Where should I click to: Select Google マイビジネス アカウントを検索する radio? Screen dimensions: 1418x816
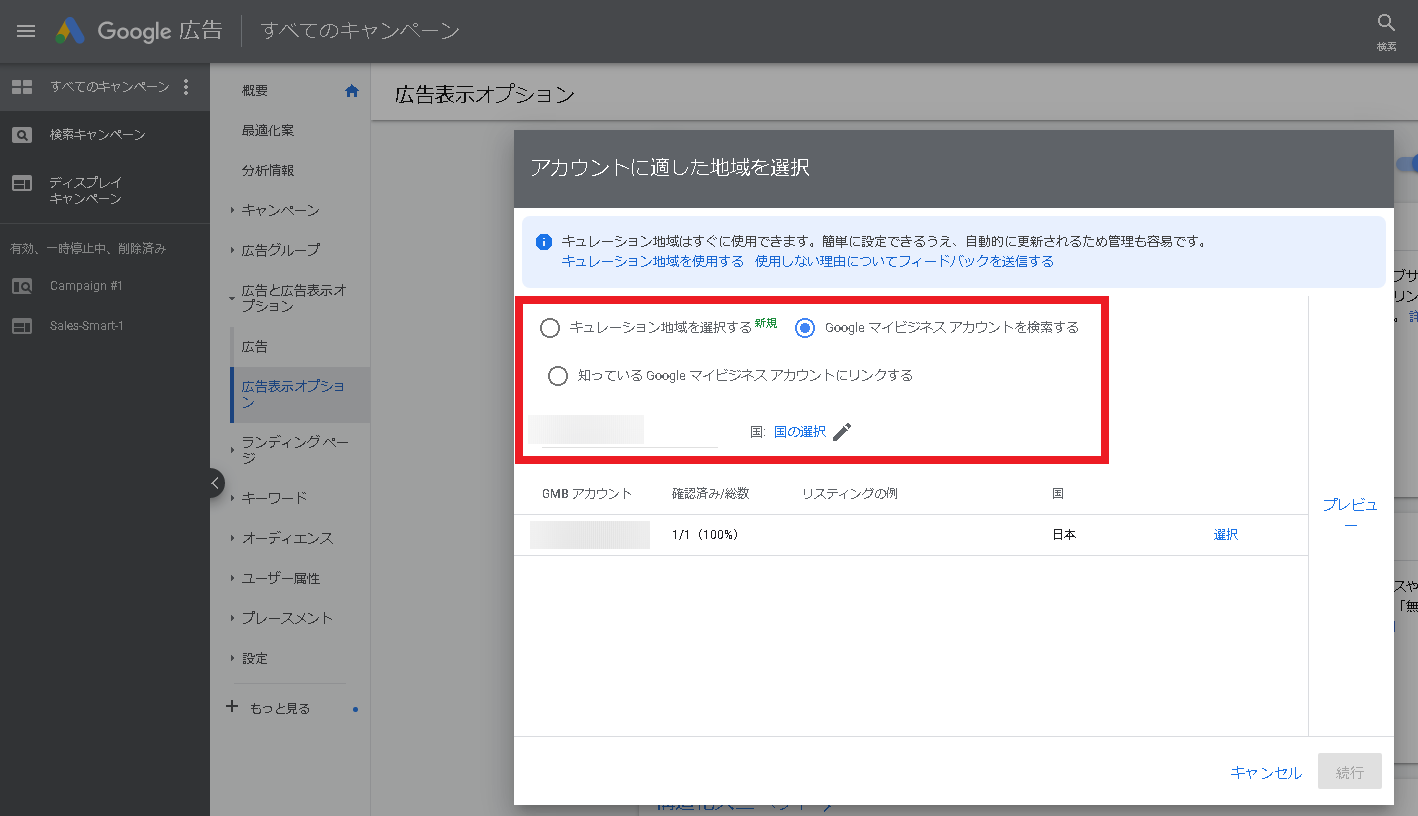tap(805, 327)
